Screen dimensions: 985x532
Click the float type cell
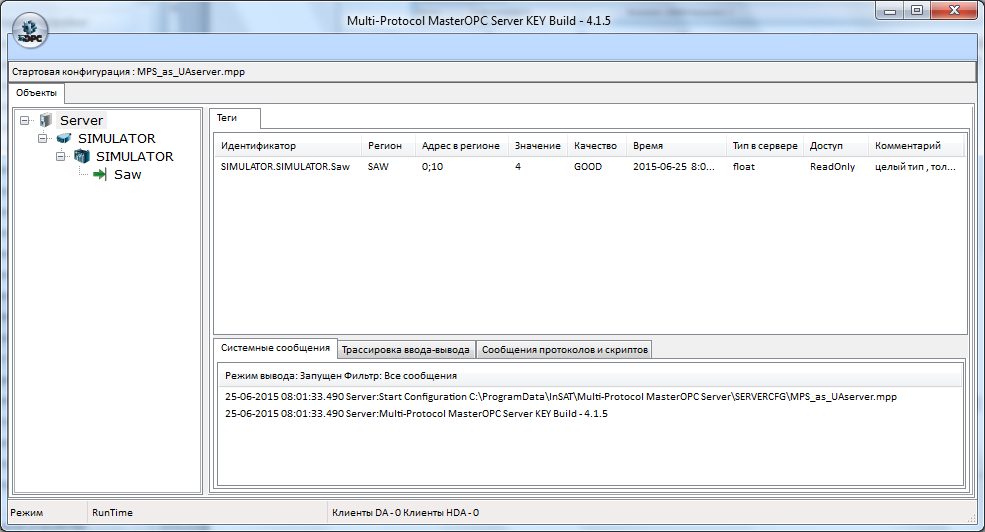(744, 166)
